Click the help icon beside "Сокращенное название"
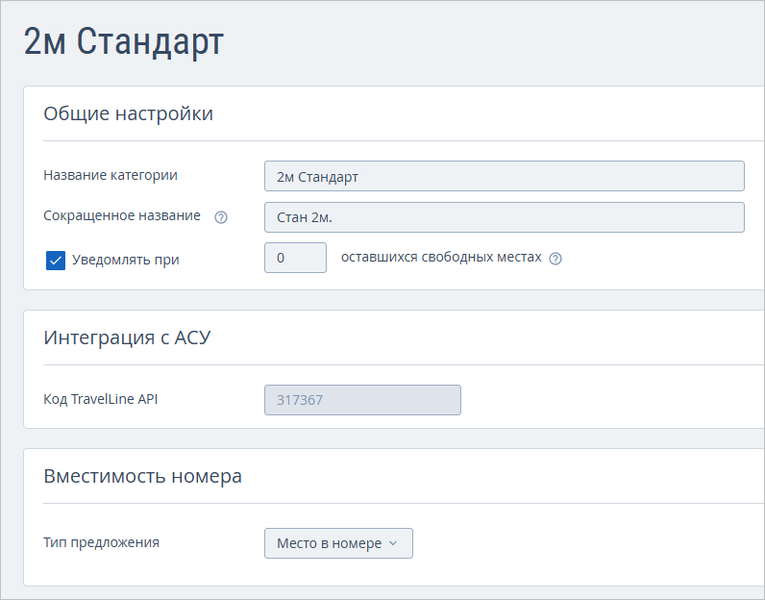The height and width of the screenshot is (600, 765). click(x=221, y=217)
